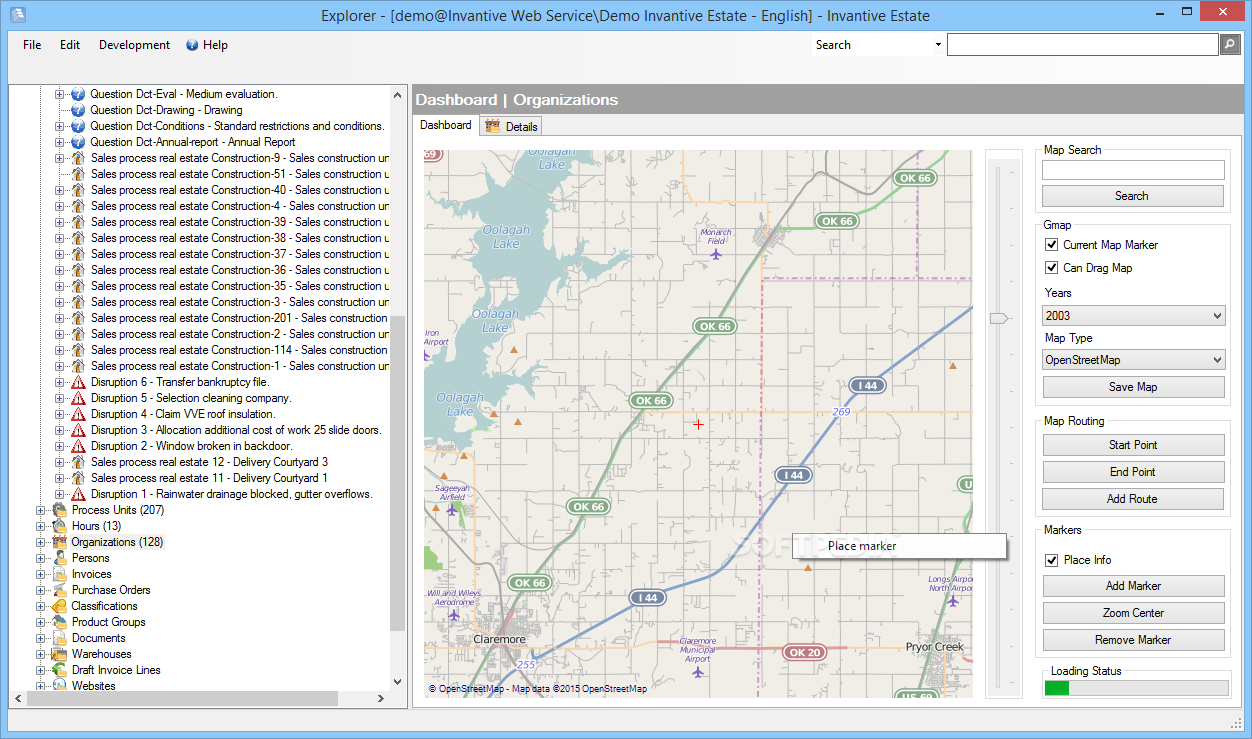Click the application icon in the title bar
Image resolution: width=1252 pixels, height=739 pixels.
click(x=18, y=15)
